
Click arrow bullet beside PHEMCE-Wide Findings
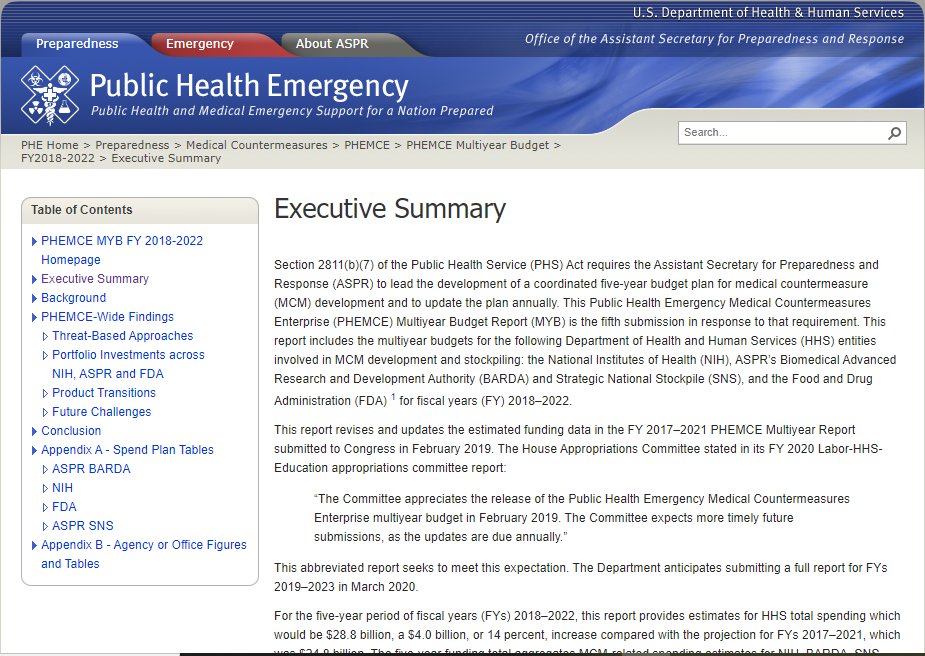coord(34,317)
